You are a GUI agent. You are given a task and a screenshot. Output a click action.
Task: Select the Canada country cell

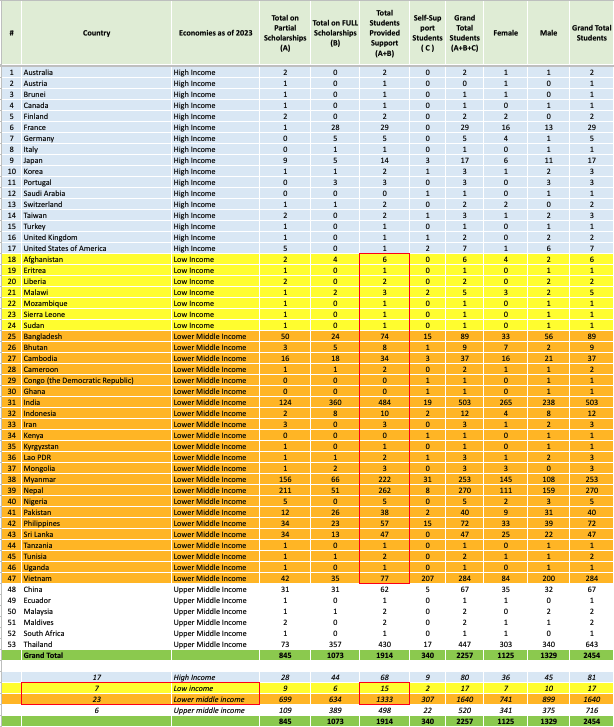click(96, 105)
